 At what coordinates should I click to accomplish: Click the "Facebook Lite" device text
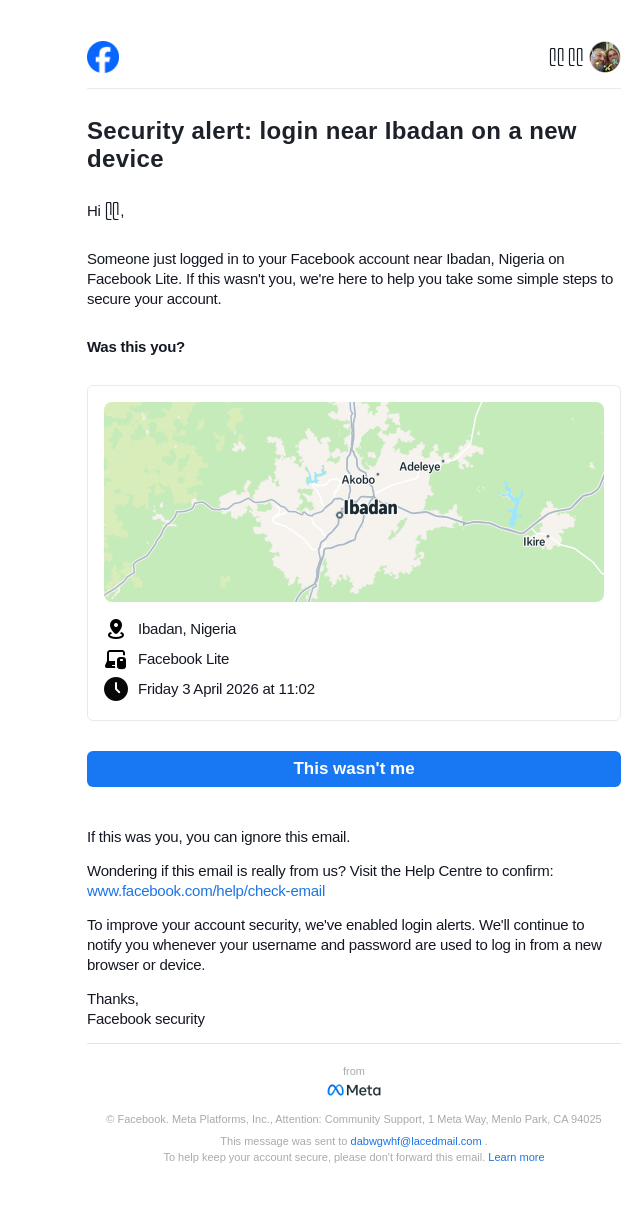pyautogui.click(x=183, y=659)
